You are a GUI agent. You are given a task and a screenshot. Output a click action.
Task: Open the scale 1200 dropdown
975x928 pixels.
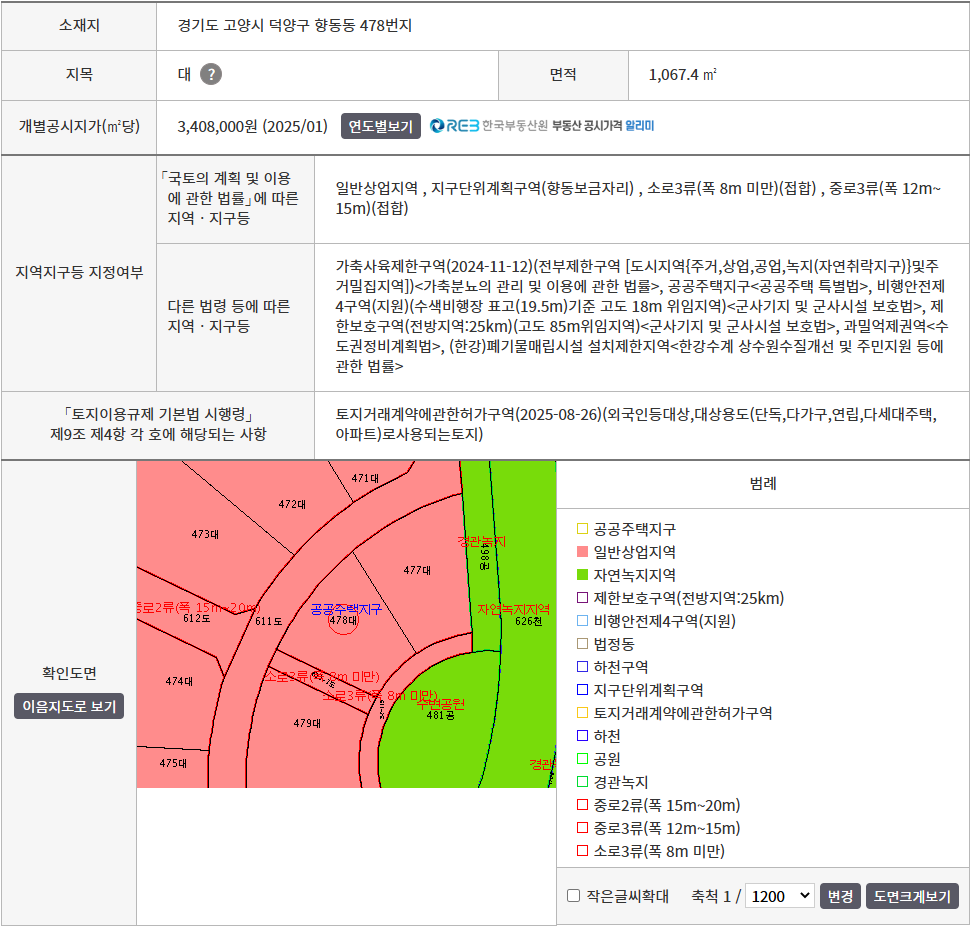click(780, 896)
